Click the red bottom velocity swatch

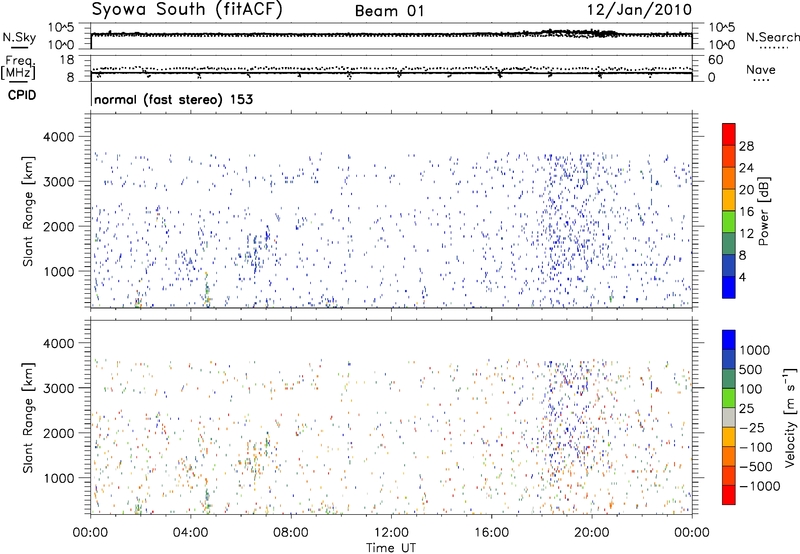(x=729, y=495)
